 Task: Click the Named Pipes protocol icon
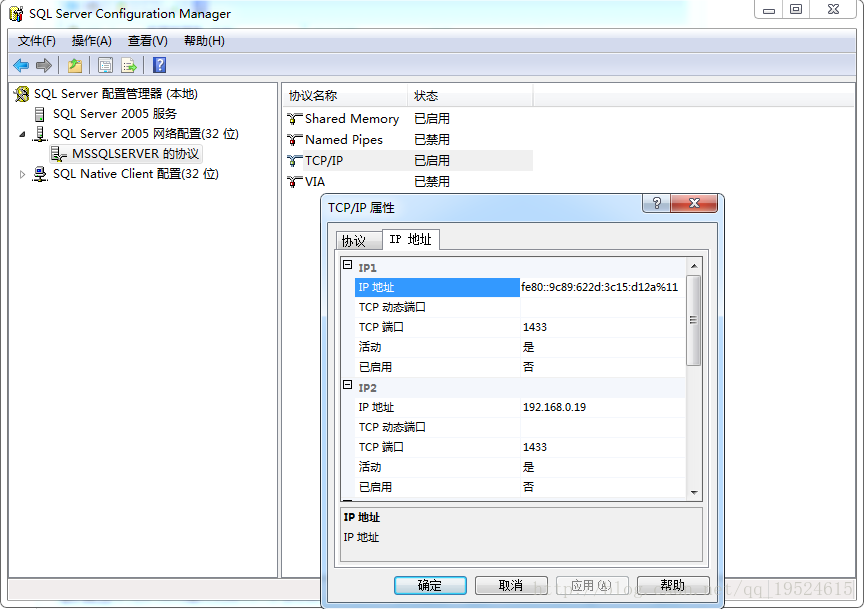(295, 139)
